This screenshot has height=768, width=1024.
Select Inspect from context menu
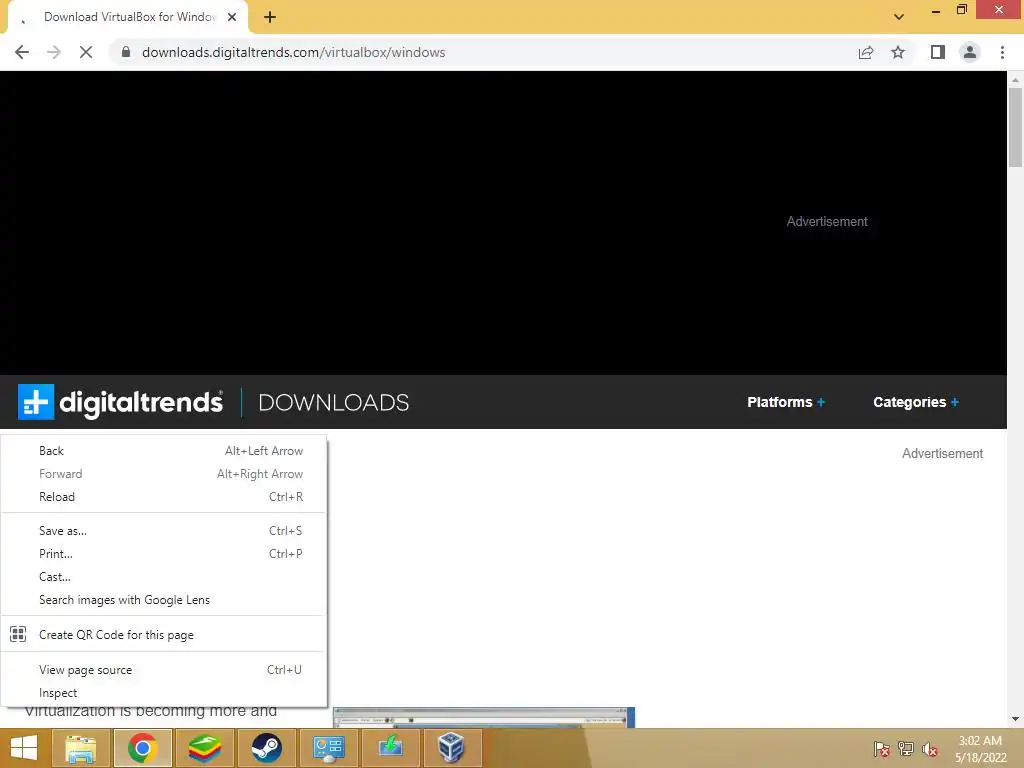[163, 693]
